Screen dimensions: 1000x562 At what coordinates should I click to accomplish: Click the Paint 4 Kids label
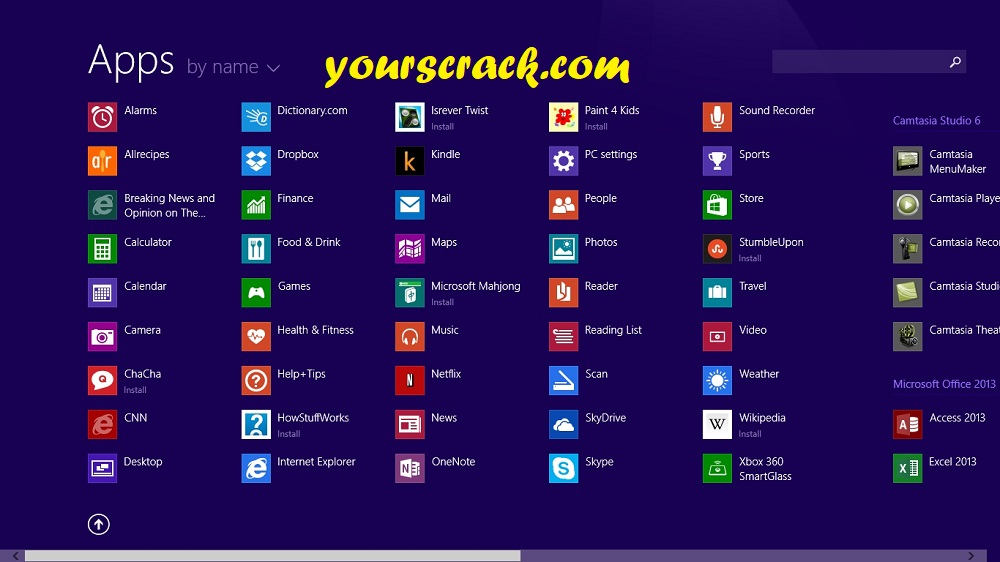612,110
